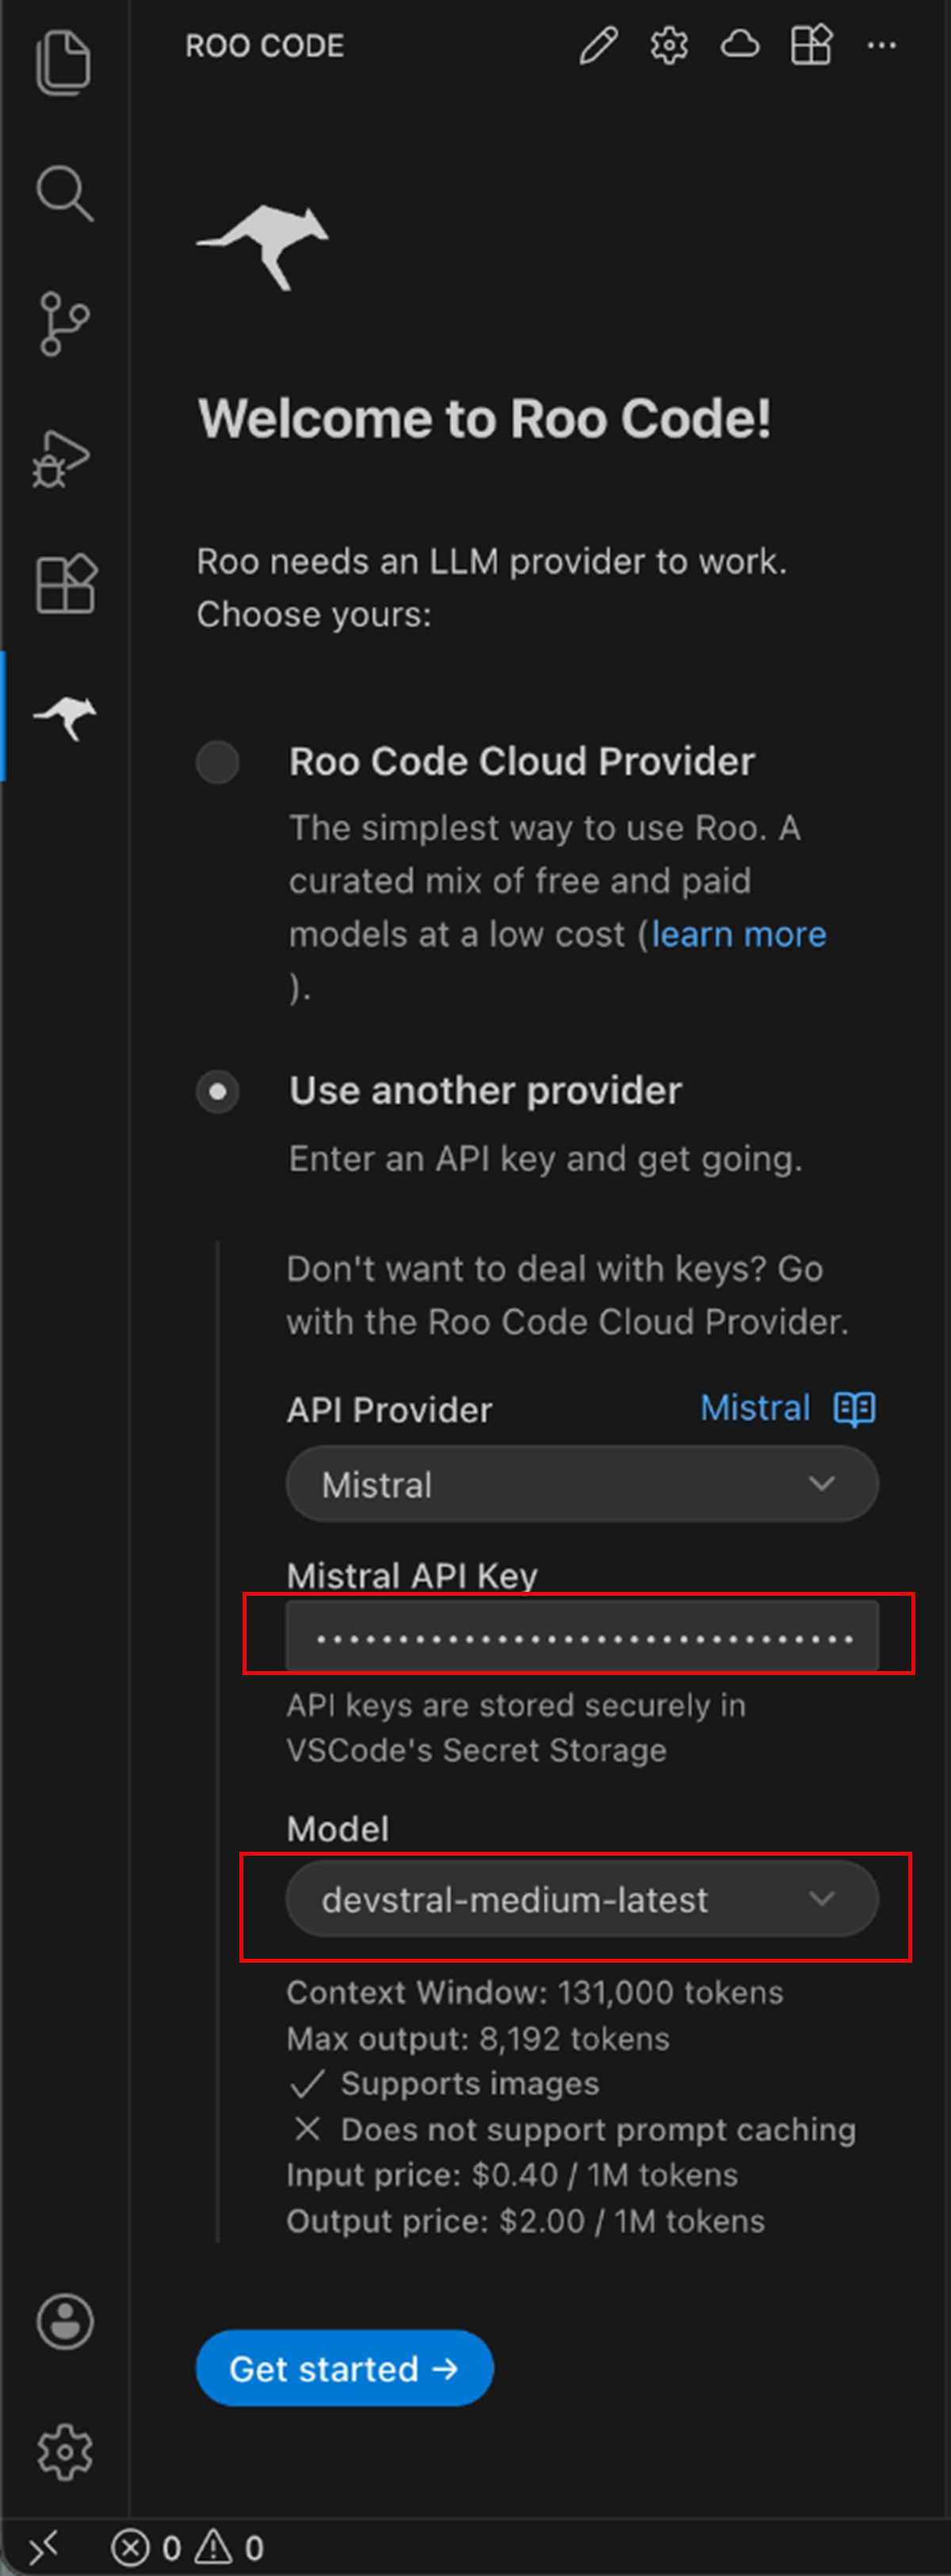Click the cloud icon in Roo header
This screenshot has width=951, height=2576.
pos(740,45)
